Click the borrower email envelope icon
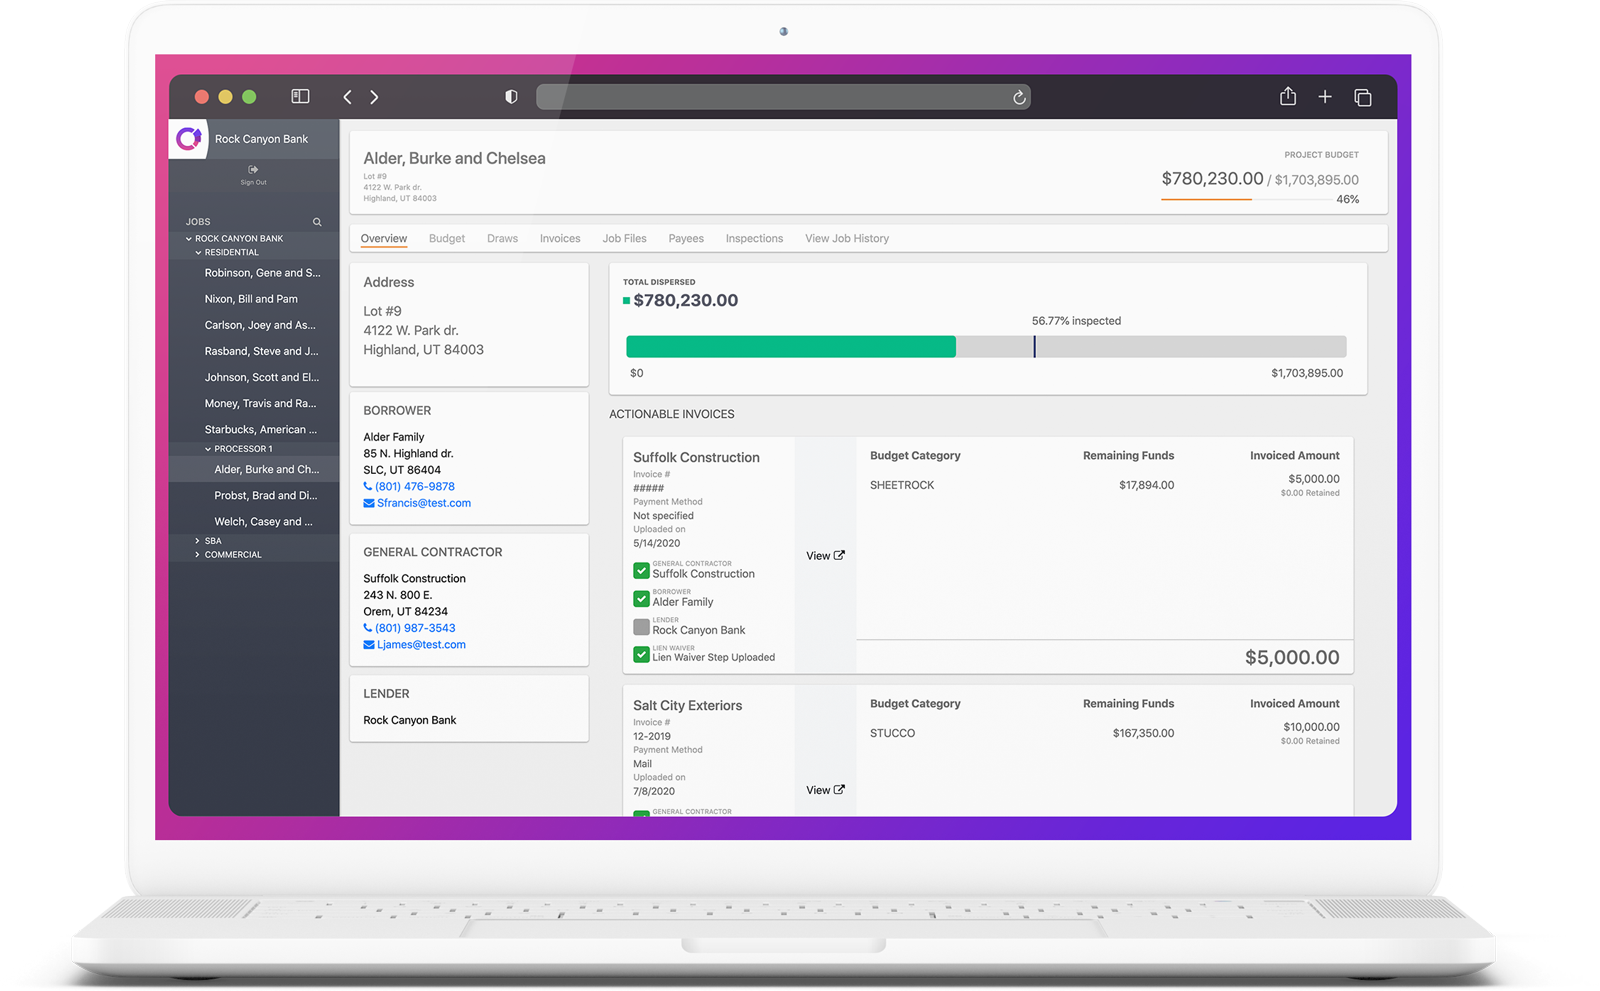This screenshot has height=991, width=1600. [x=369, y=503]
